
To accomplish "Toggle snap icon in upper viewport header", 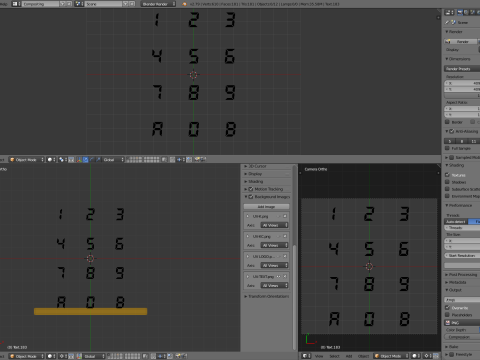I will [189, 160].
